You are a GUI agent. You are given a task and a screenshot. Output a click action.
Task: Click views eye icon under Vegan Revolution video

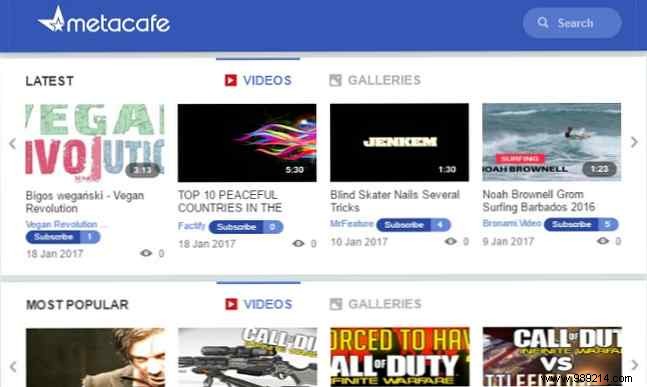[x=146, y=253]
